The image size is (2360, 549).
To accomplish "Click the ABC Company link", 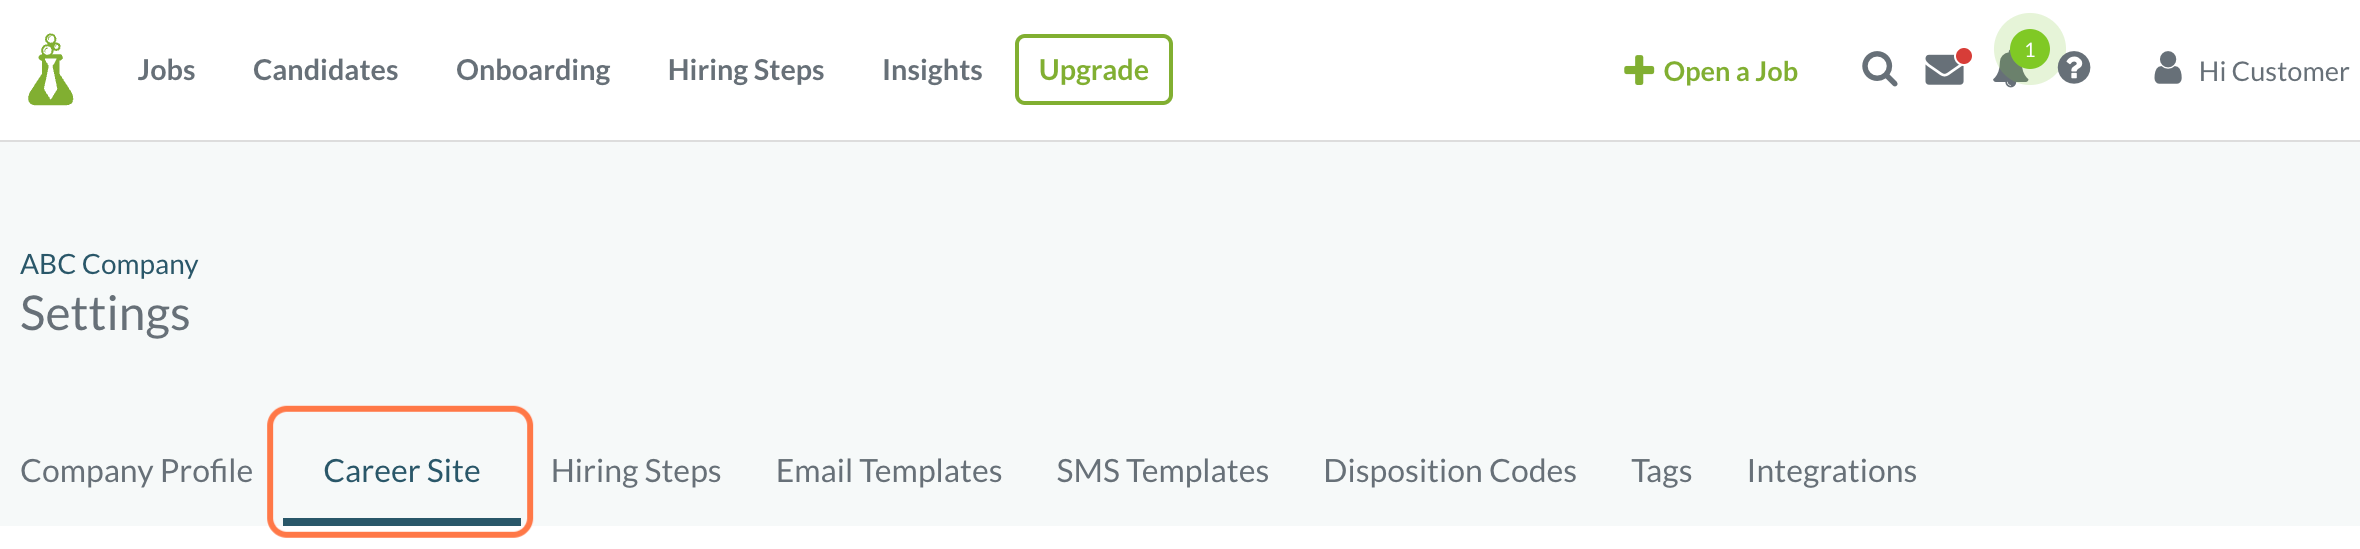I will [x=109, y=264].
